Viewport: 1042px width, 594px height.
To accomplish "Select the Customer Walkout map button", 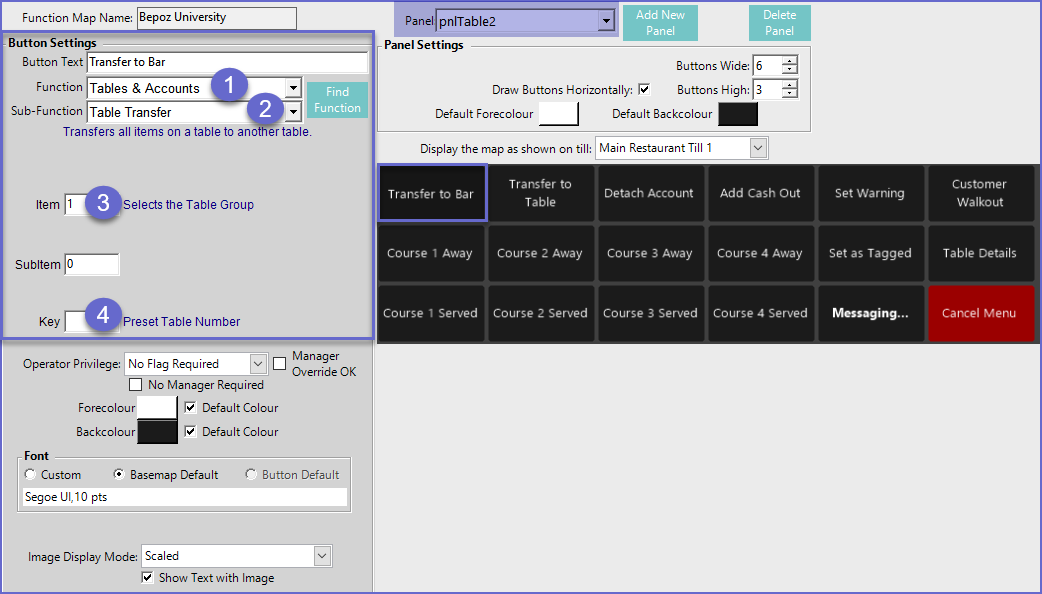I will click(x=980, y=193).
